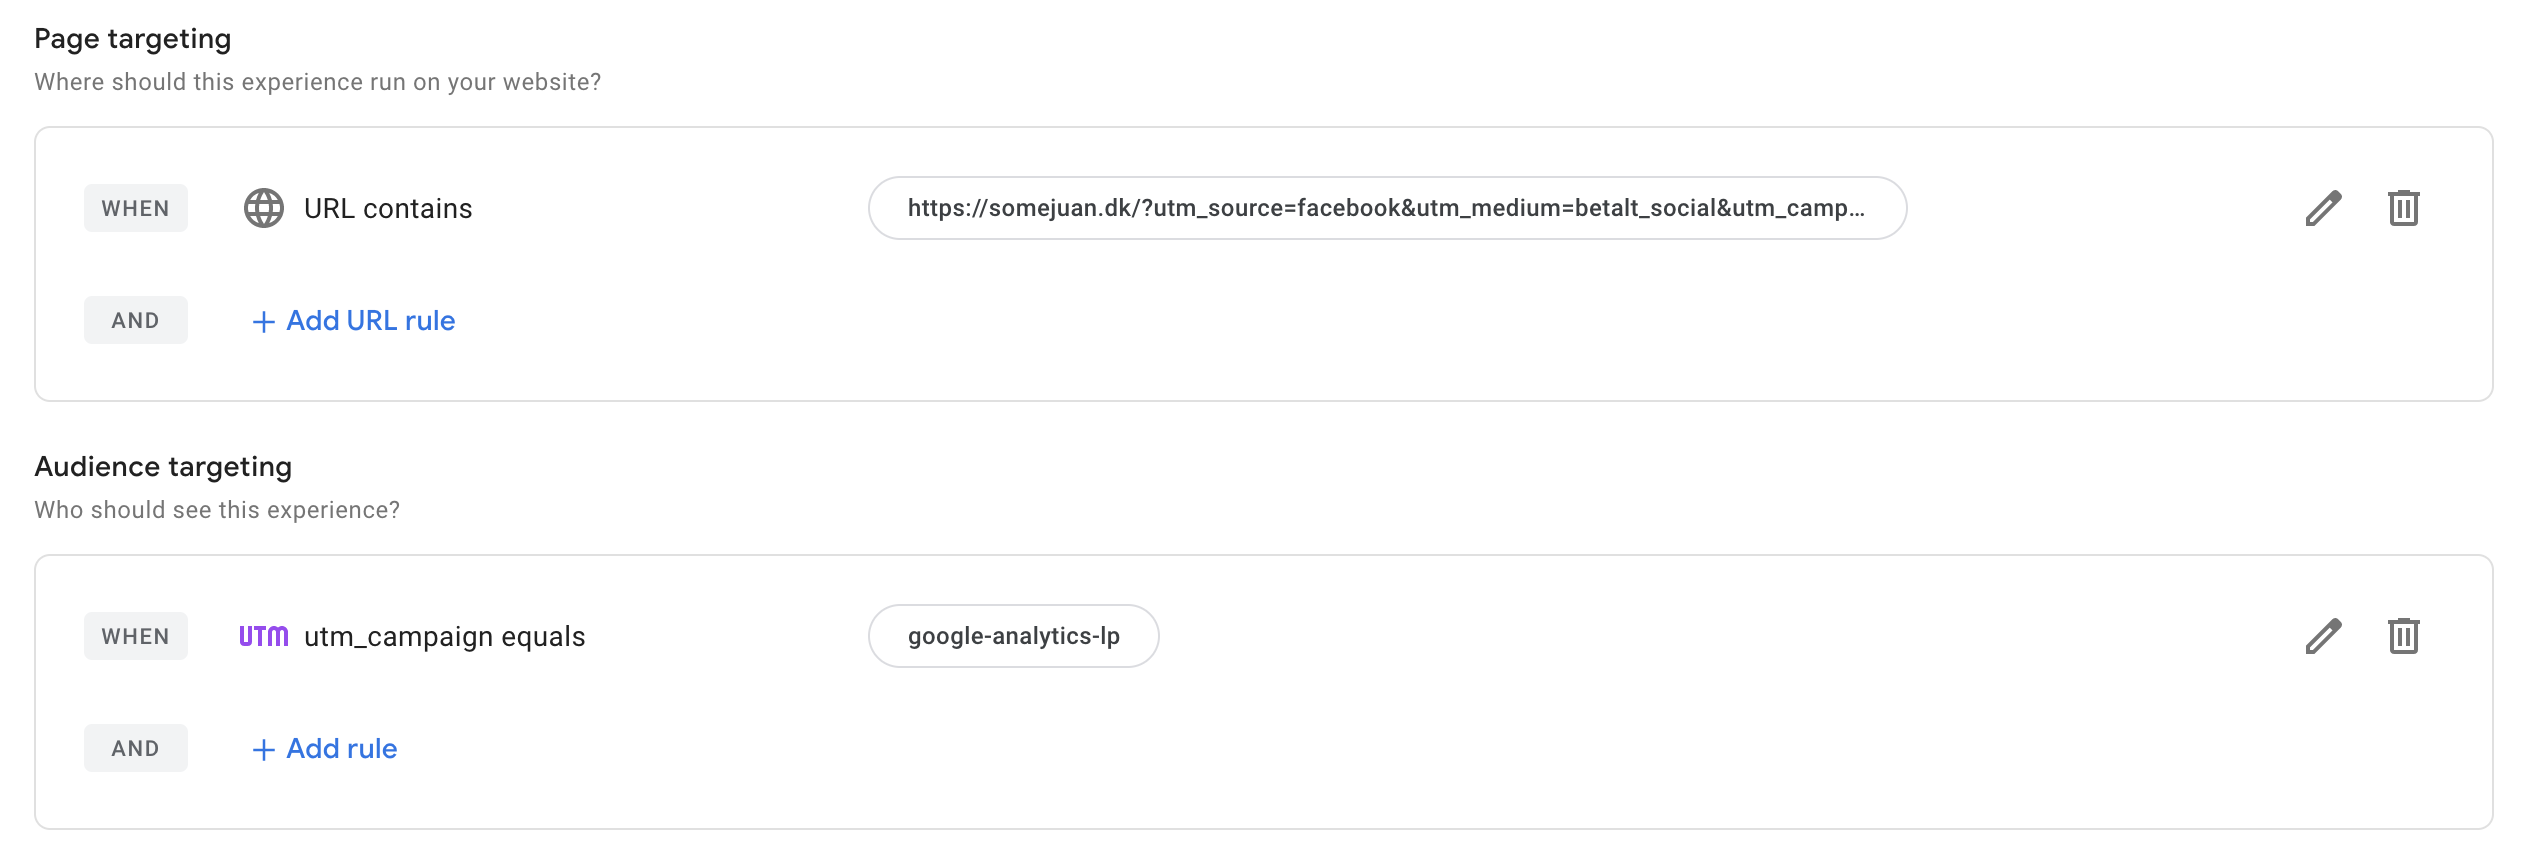Click the purple UTM icon
Viewport: 2524px width, 862px height.
(264, 636)
